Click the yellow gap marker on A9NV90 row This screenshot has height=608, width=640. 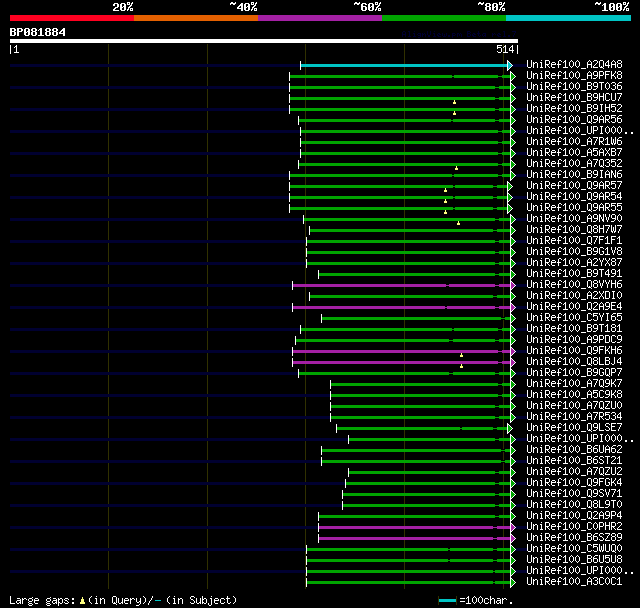[x=458, y=223]
